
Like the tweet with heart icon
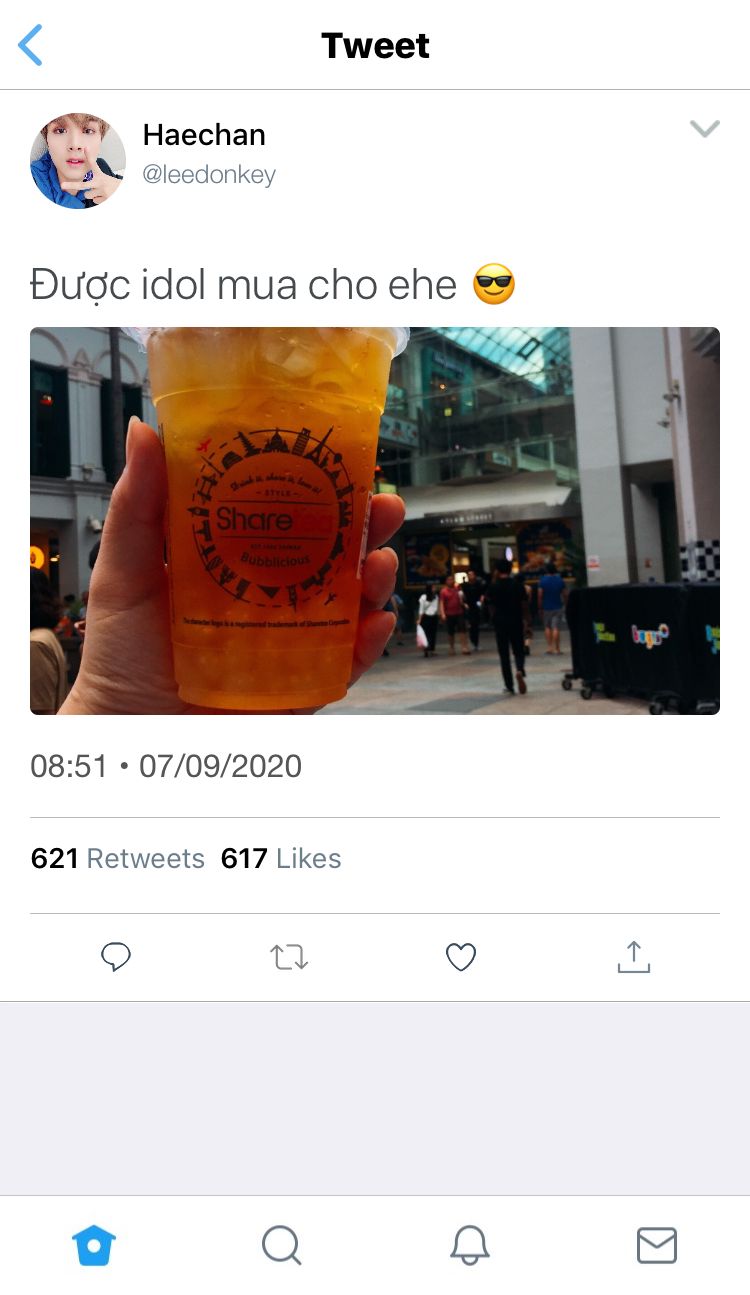(461, 957)
